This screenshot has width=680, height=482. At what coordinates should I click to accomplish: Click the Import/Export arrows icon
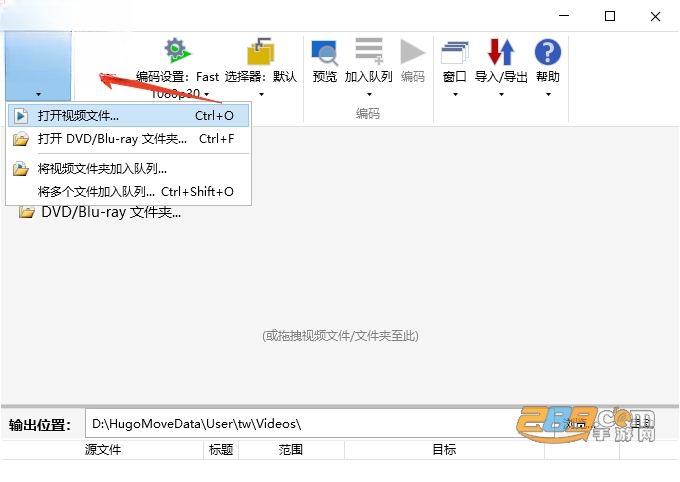tap(501, 52)
